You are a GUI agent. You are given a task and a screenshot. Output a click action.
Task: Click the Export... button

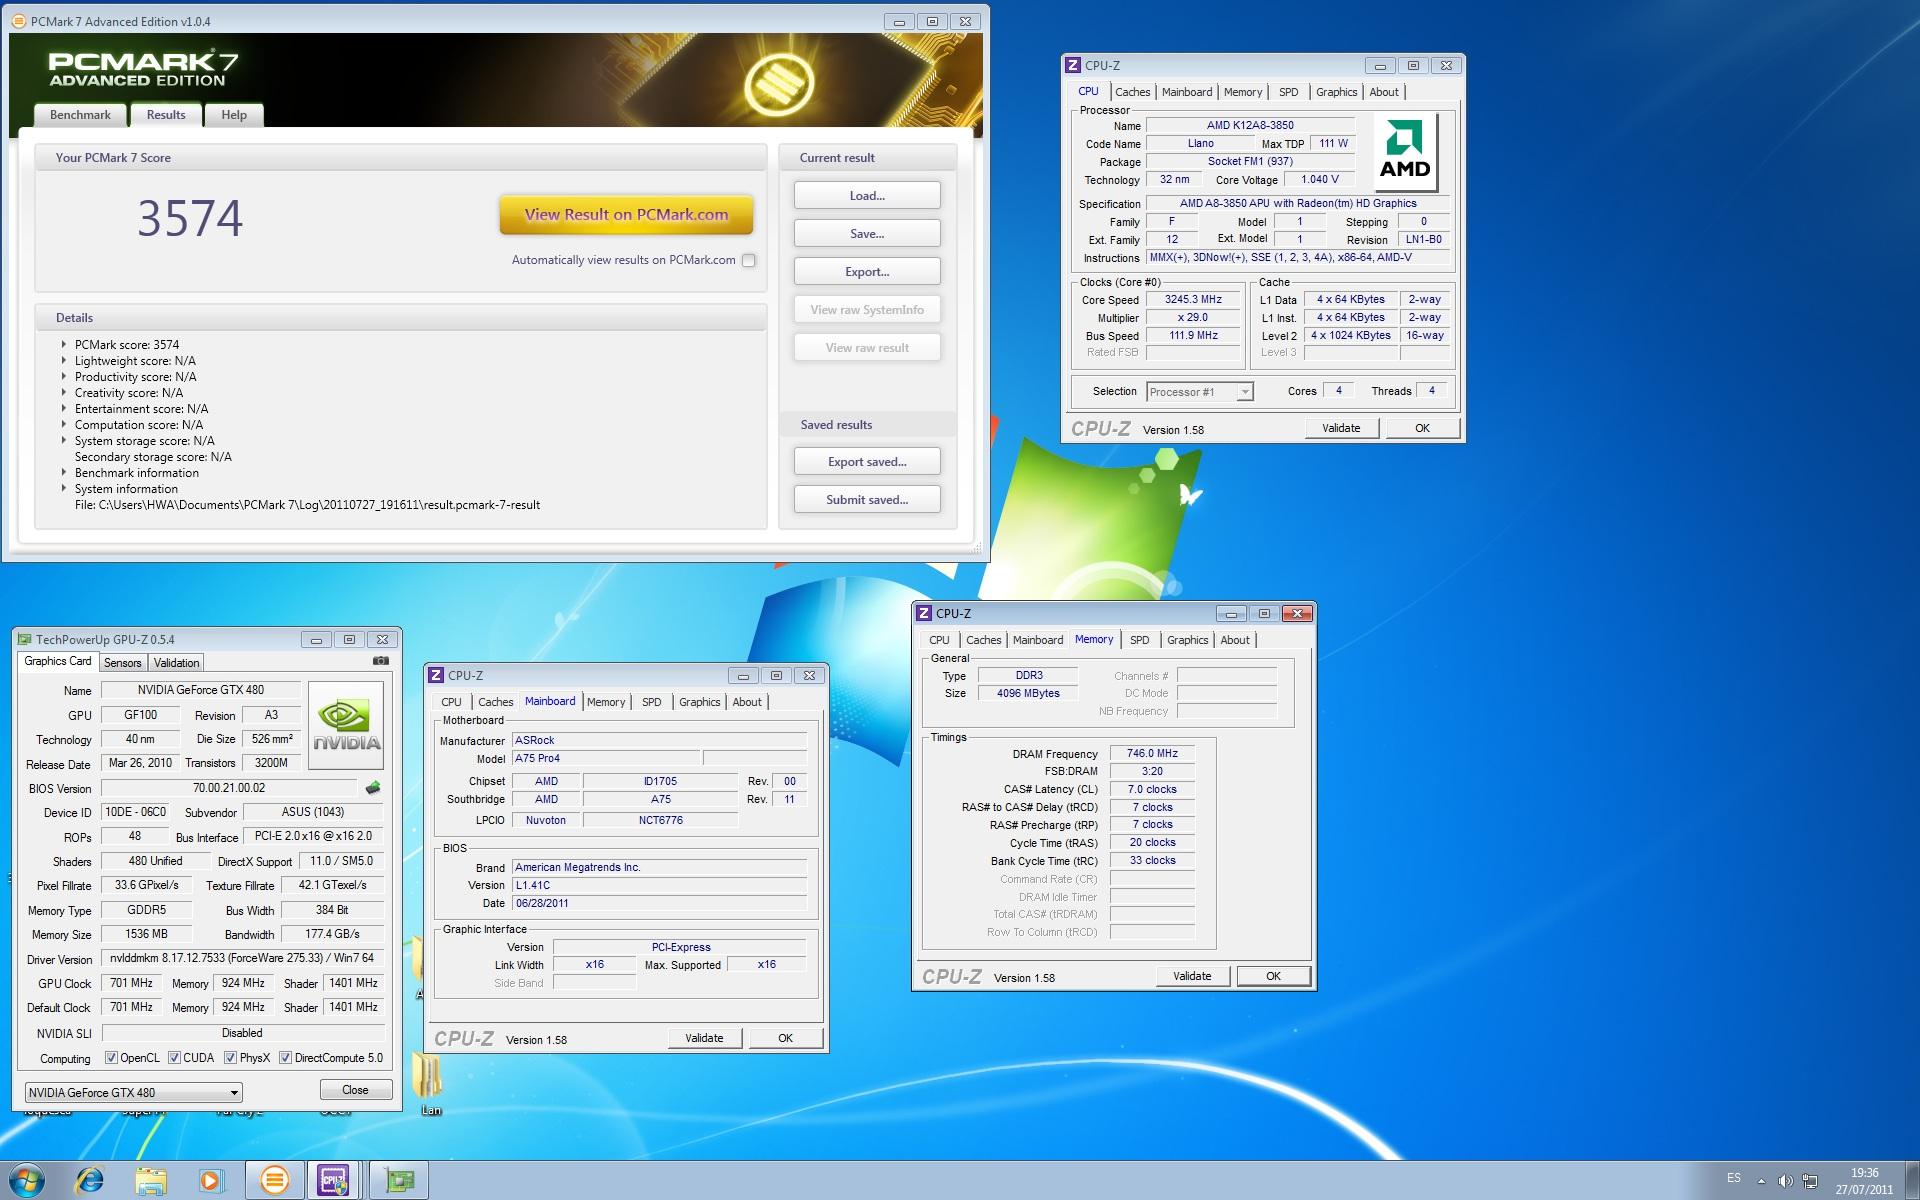pos(867,272)
